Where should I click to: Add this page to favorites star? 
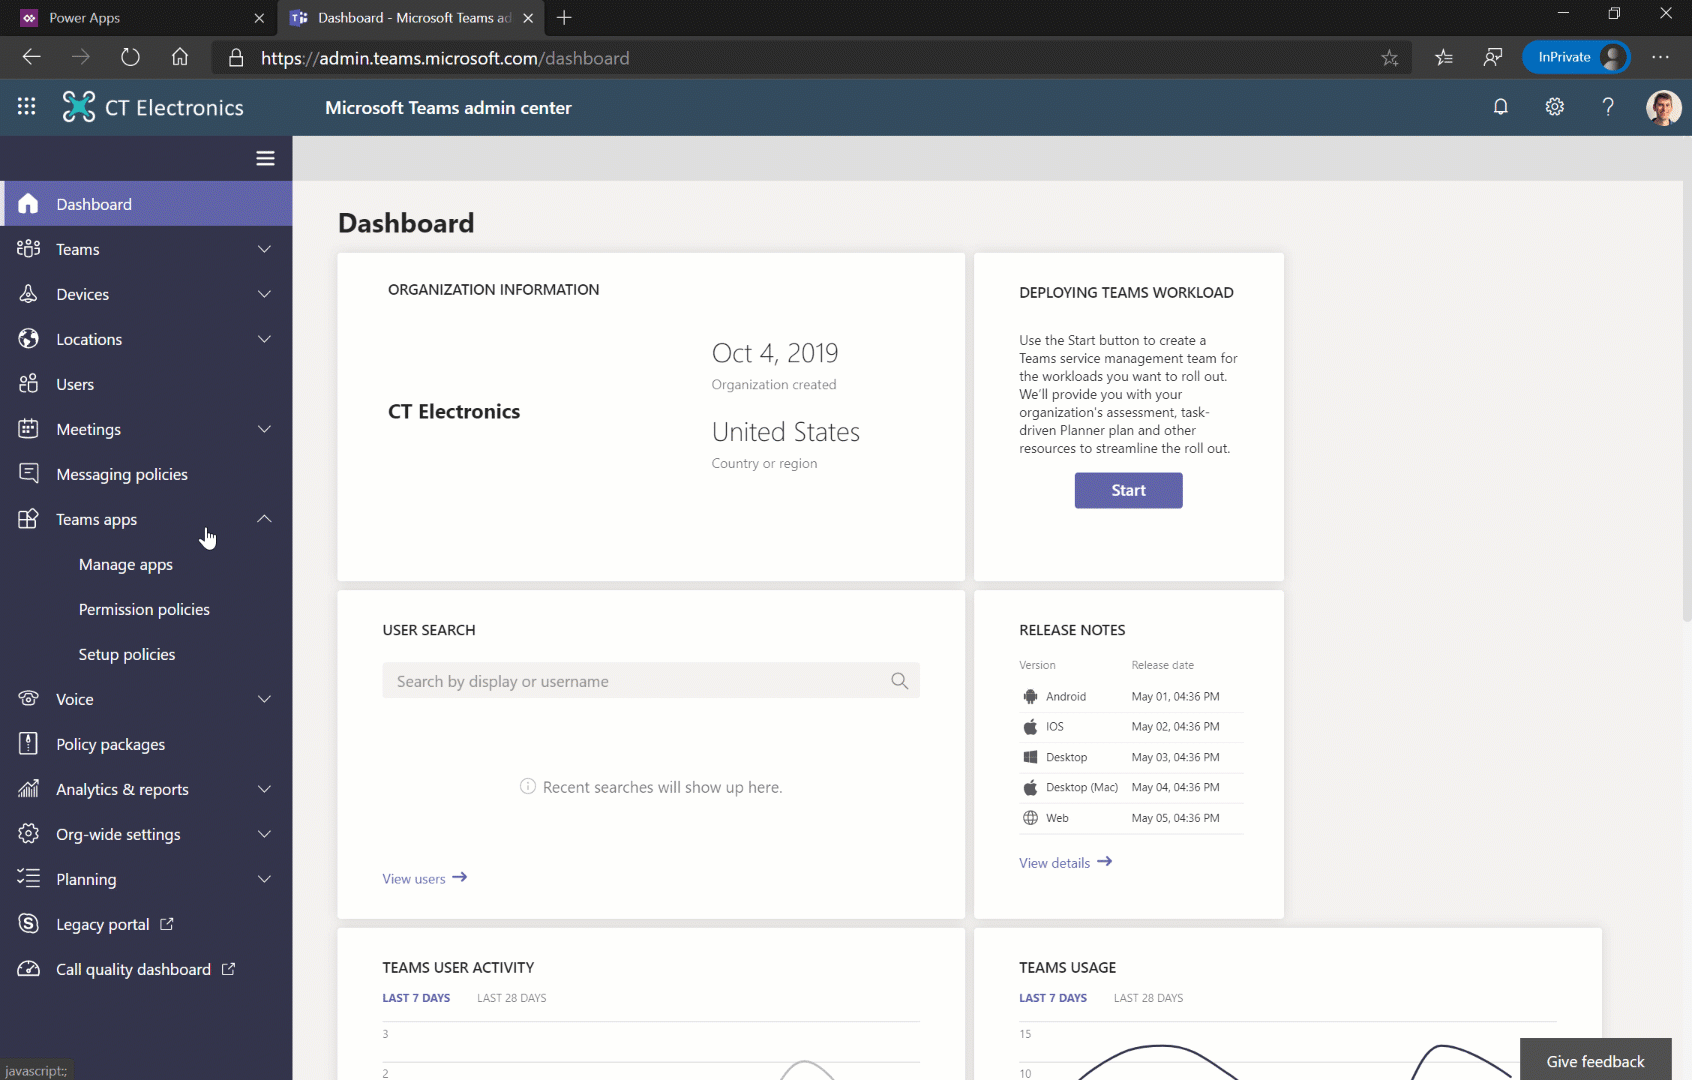(1389, 58)
